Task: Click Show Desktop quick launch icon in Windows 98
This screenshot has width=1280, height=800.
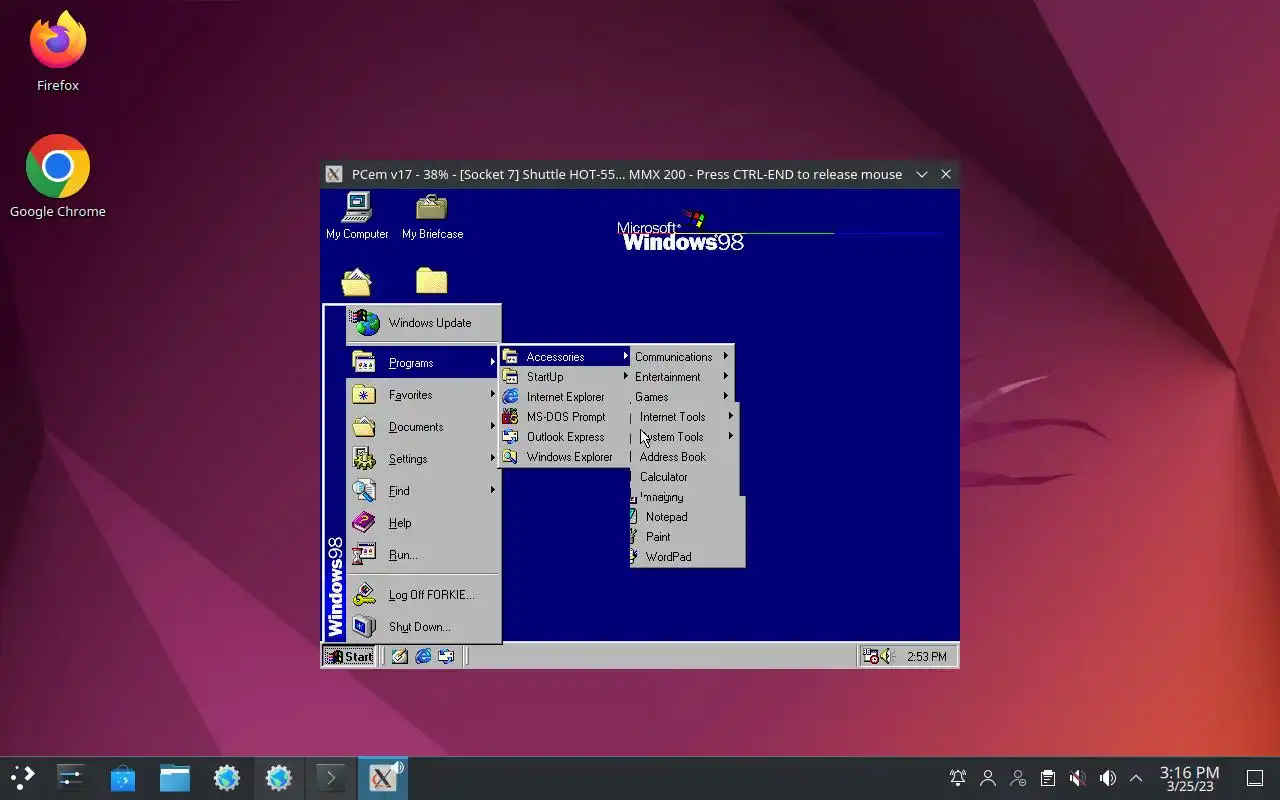Action: tap(400, 656)
